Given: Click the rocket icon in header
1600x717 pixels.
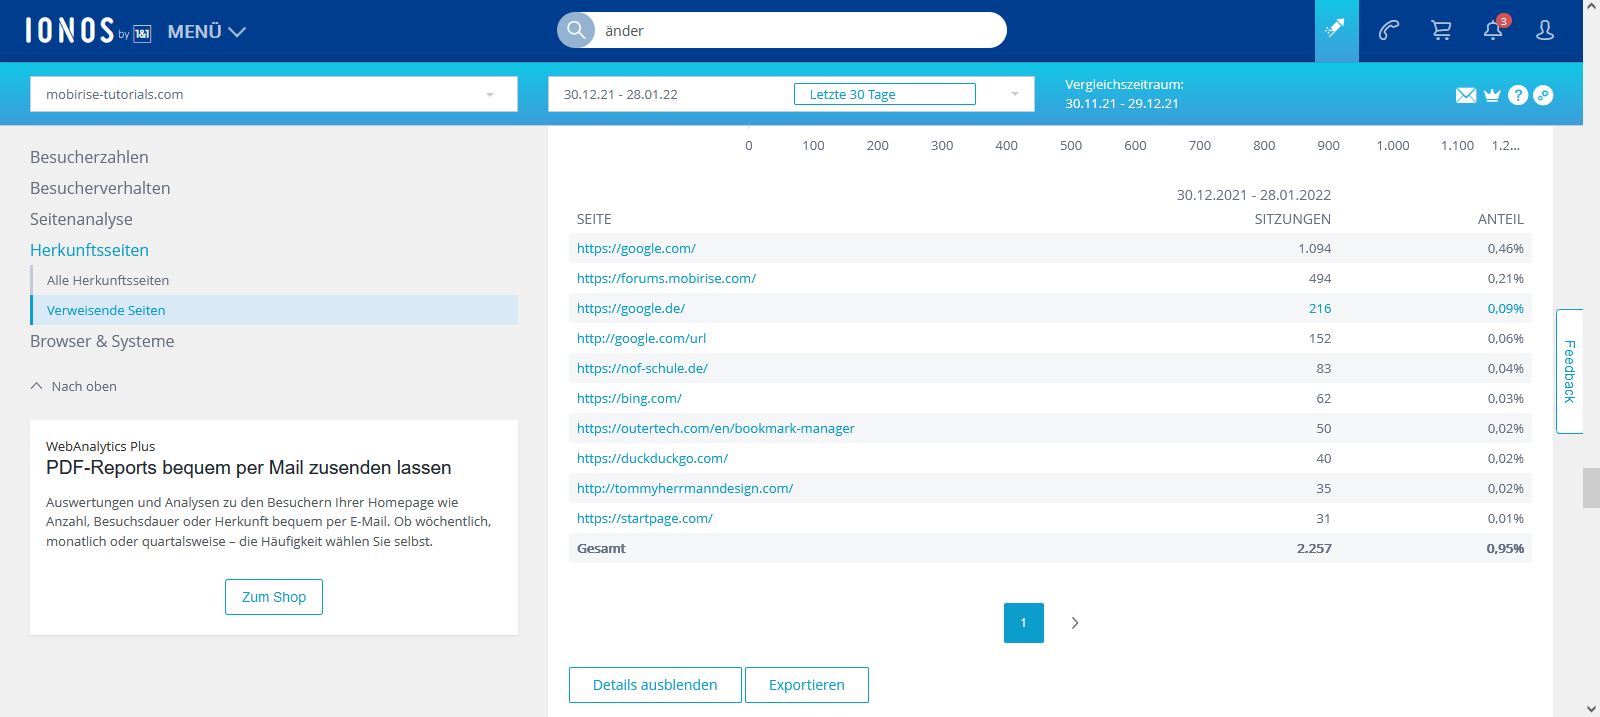Looking at the screenshot, I should point(1336,31).
